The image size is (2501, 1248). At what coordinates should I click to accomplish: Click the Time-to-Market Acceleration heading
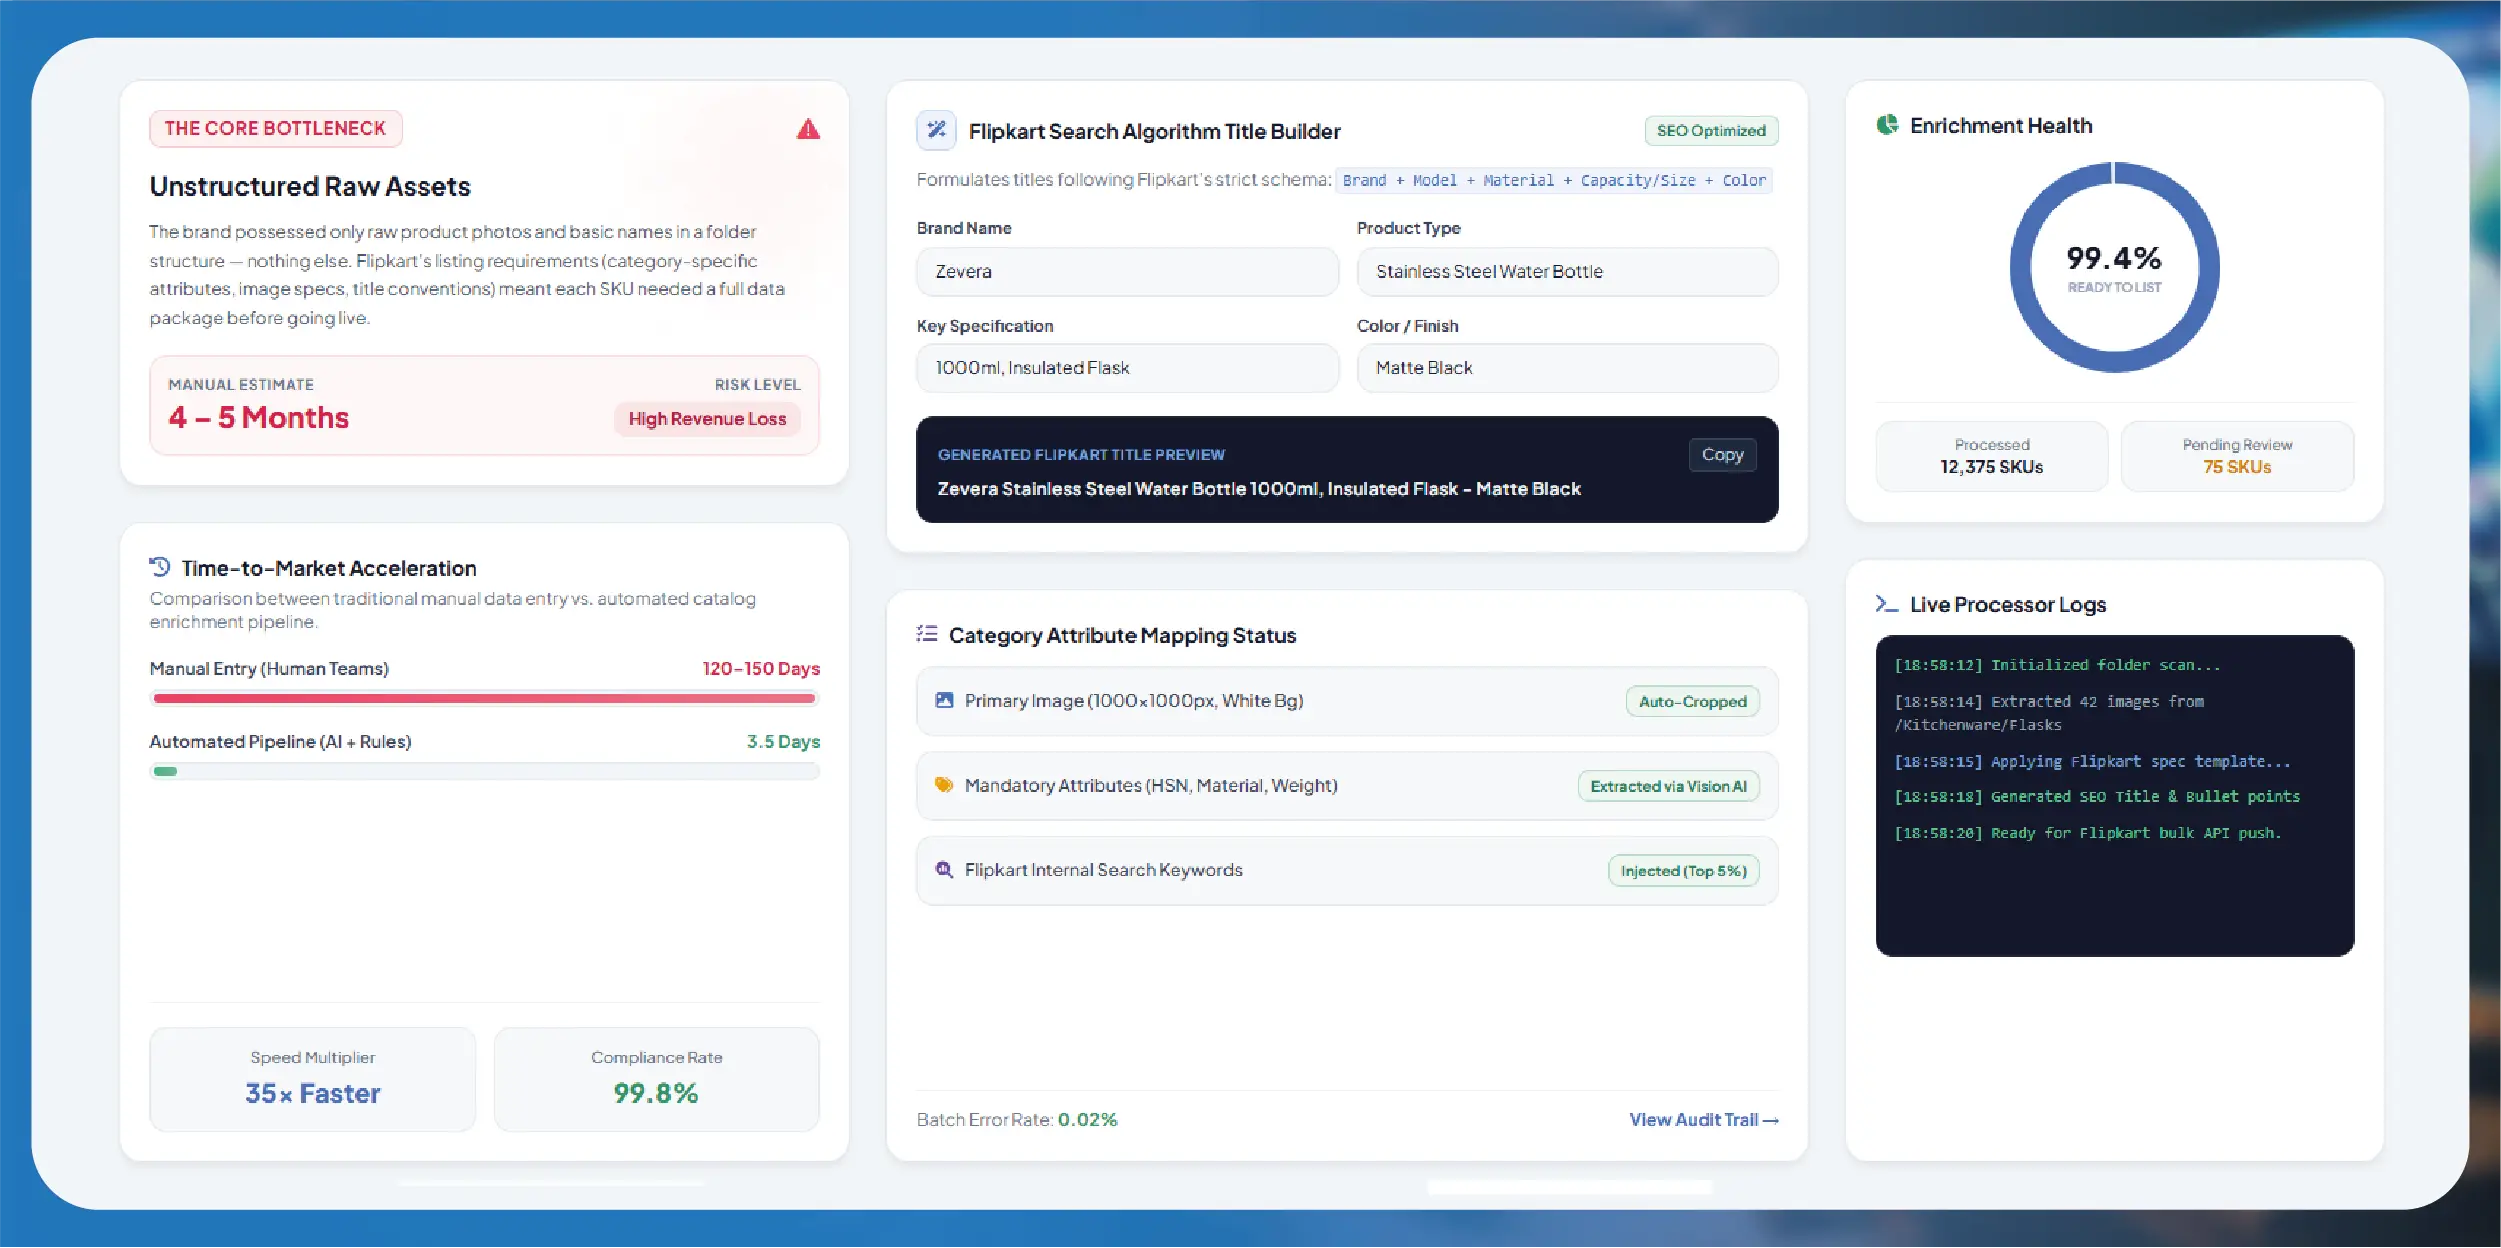click(x=329, y=568)
